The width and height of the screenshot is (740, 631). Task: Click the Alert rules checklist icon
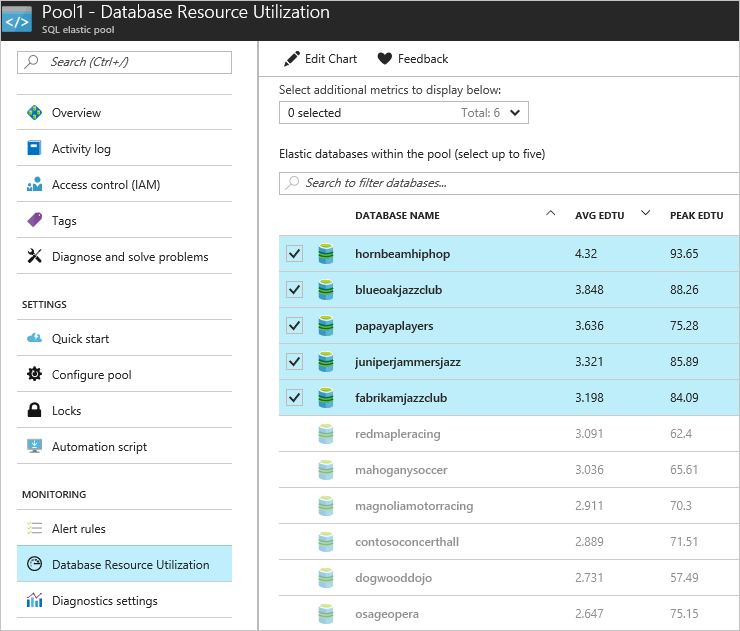(34, 528)
